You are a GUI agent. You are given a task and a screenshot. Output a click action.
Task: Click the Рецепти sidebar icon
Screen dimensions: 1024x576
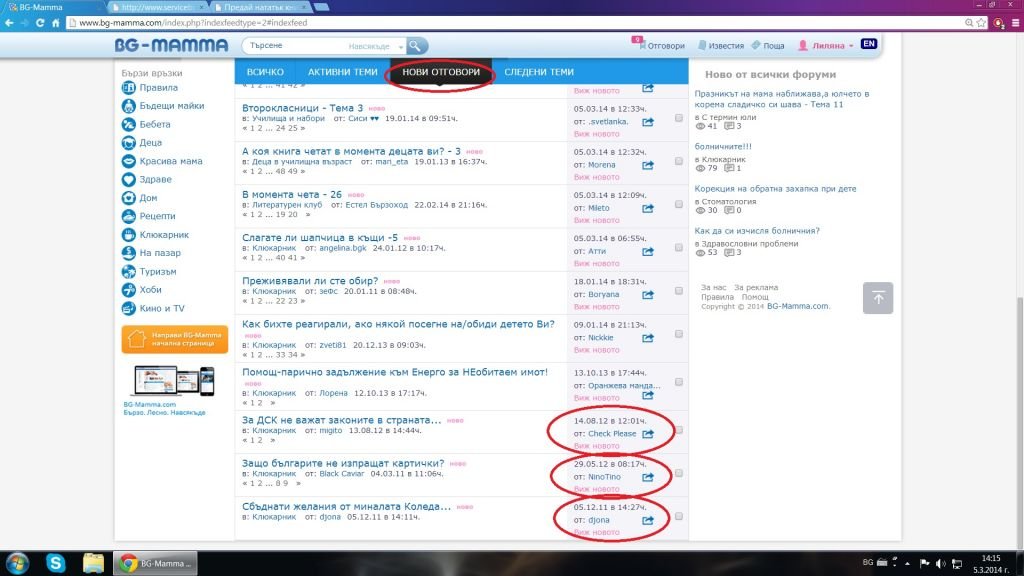pos(129,216)
